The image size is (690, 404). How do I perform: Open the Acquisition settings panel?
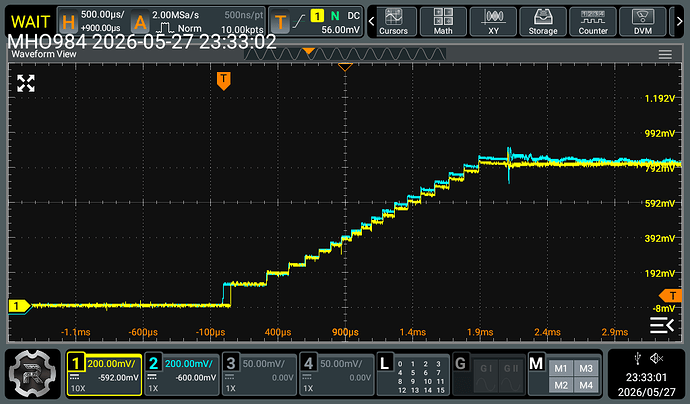(x=140, y=22)
